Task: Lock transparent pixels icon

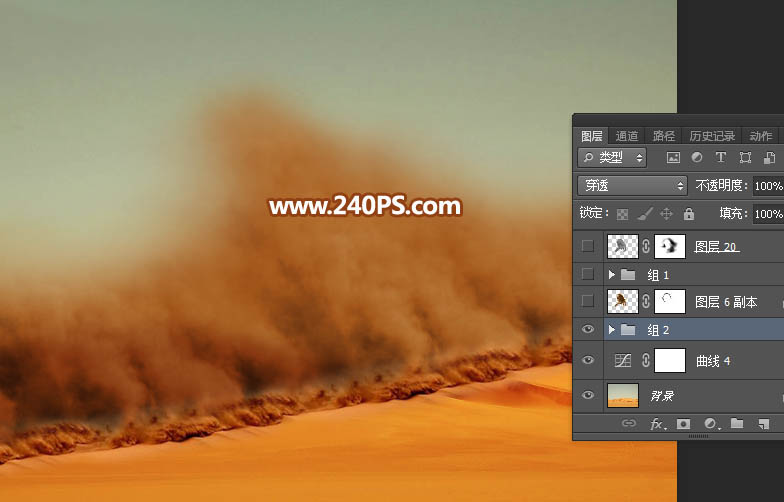Action: click(x=622, y=214)
